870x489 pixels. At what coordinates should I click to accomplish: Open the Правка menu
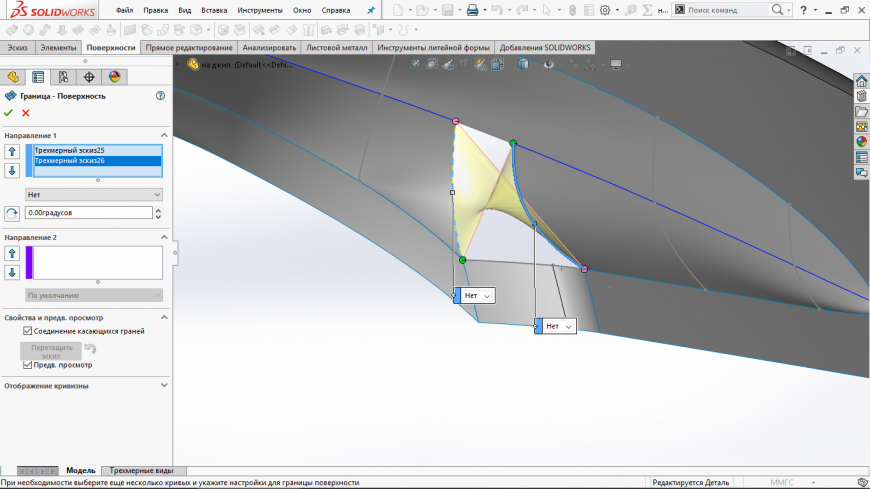(x=155, y=10)
